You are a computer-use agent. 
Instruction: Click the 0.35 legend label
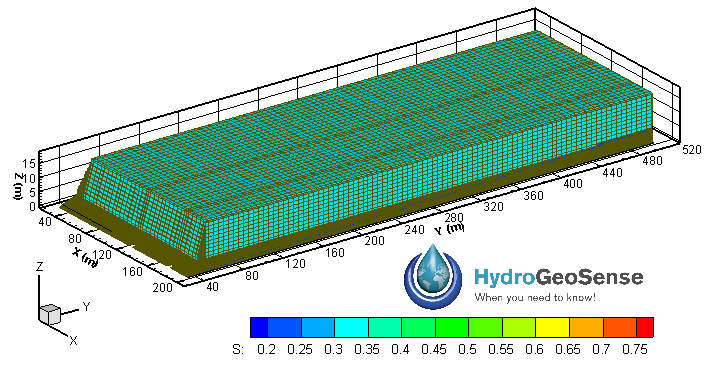pyautogui.click(x=367, y=350)
